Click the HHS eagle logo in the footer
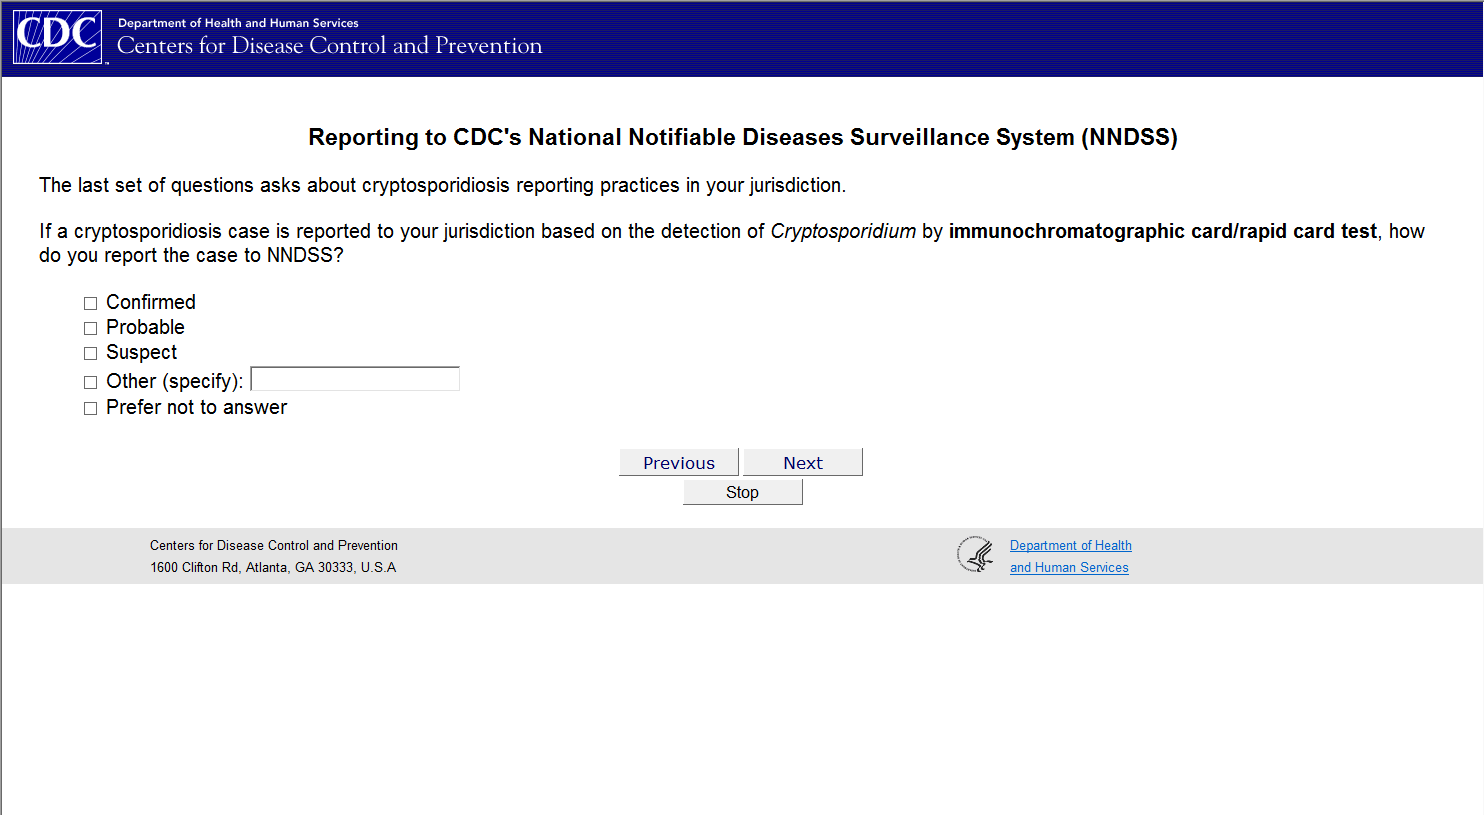This screenshot has width=1484, height=815. [975, 555]
